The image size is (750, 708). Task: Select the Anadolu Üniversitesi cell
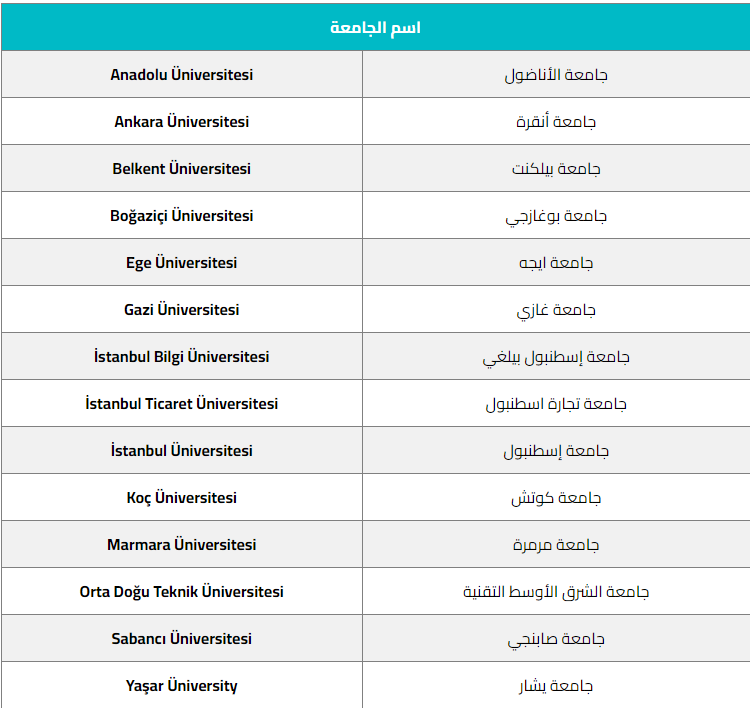point(182,75)
